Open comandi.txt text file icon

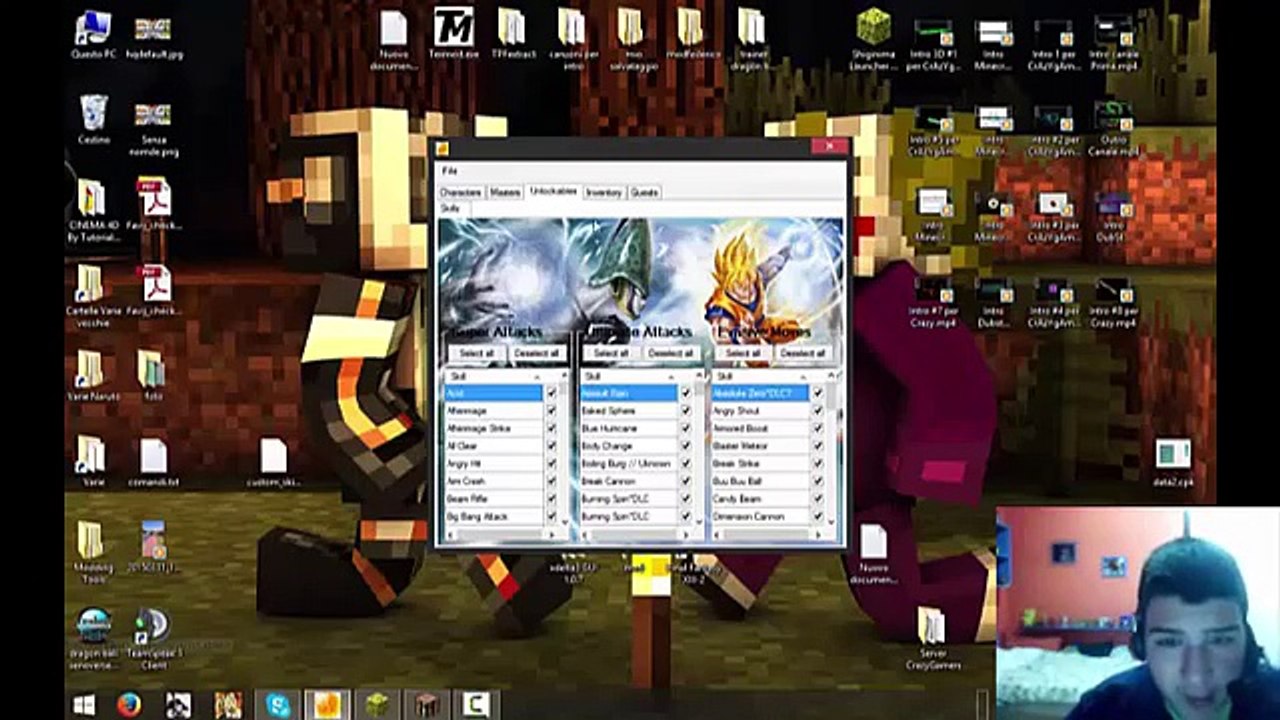(x=153, y=462)
